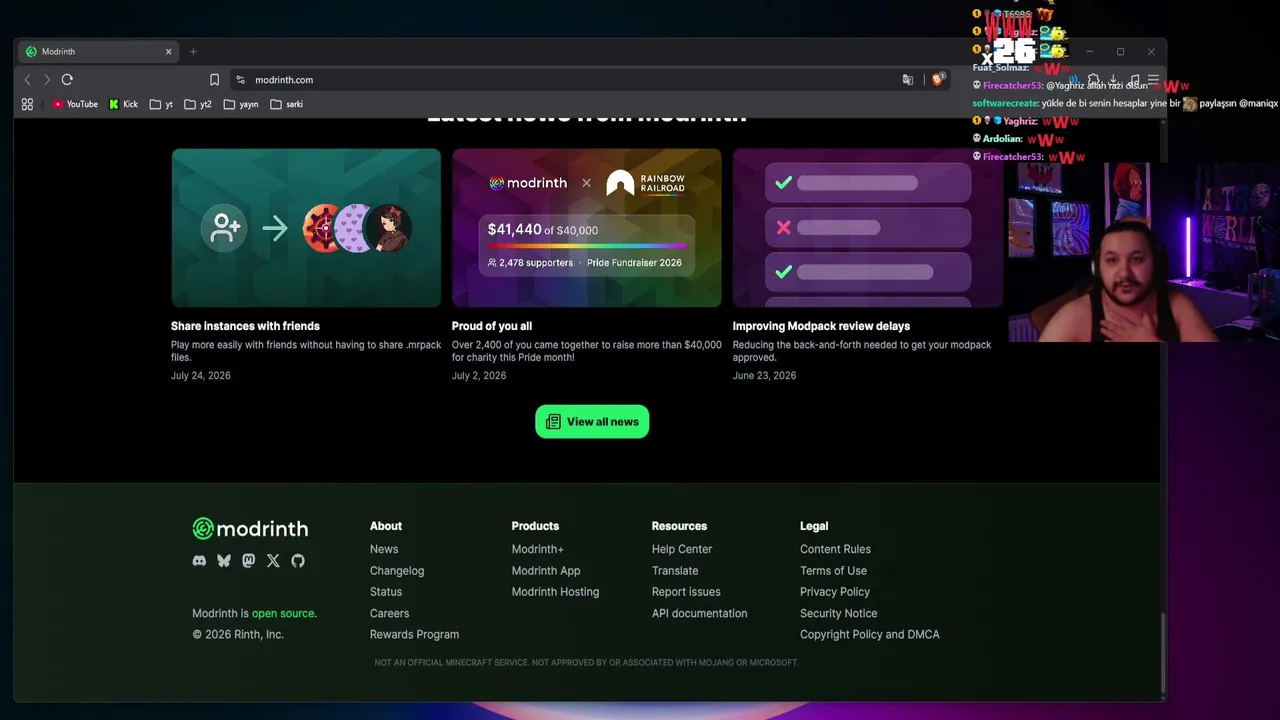
Task: Open the Translate footer link
Action: point(675,571)
